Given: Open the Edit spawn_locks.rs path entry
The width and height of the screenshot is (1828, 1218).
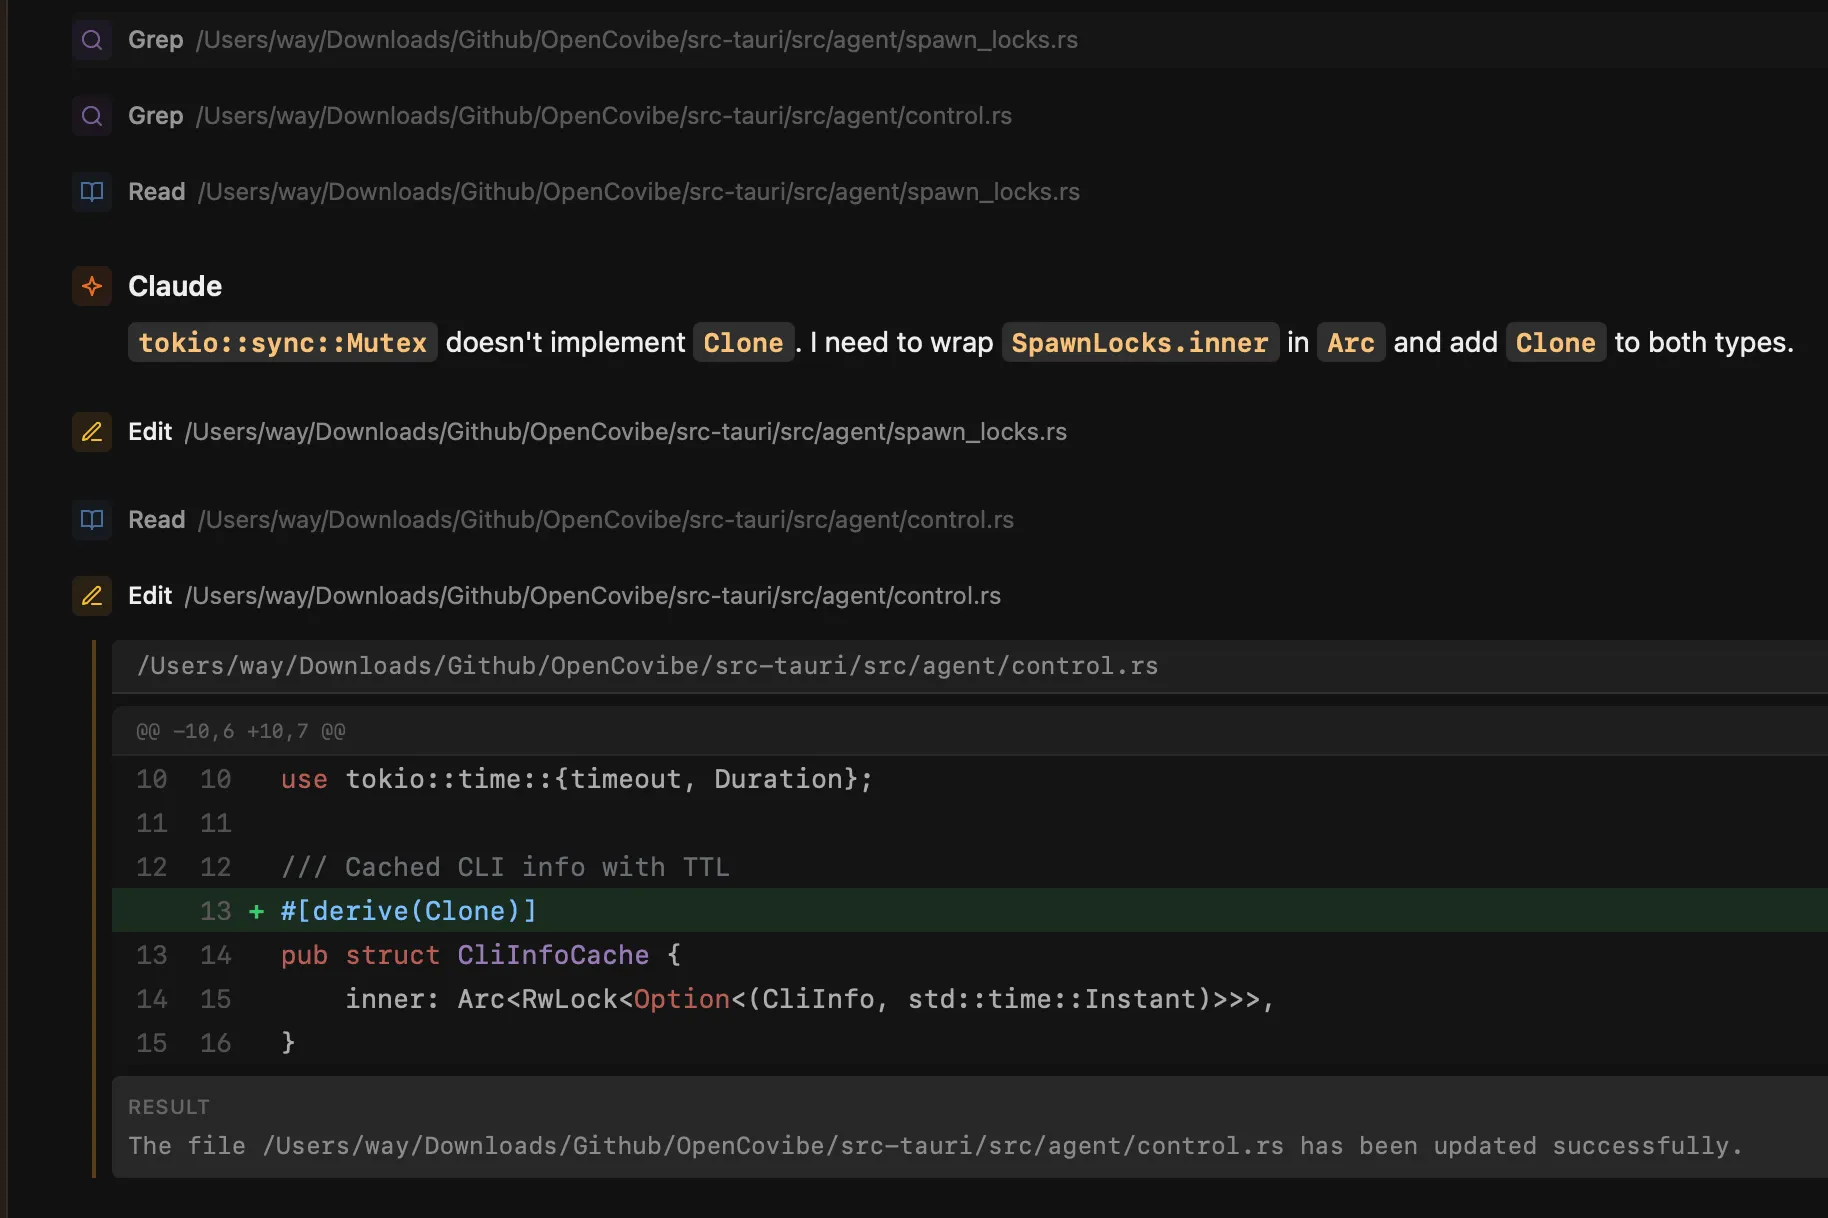Looking at the screenshot, I should point(625,432).
